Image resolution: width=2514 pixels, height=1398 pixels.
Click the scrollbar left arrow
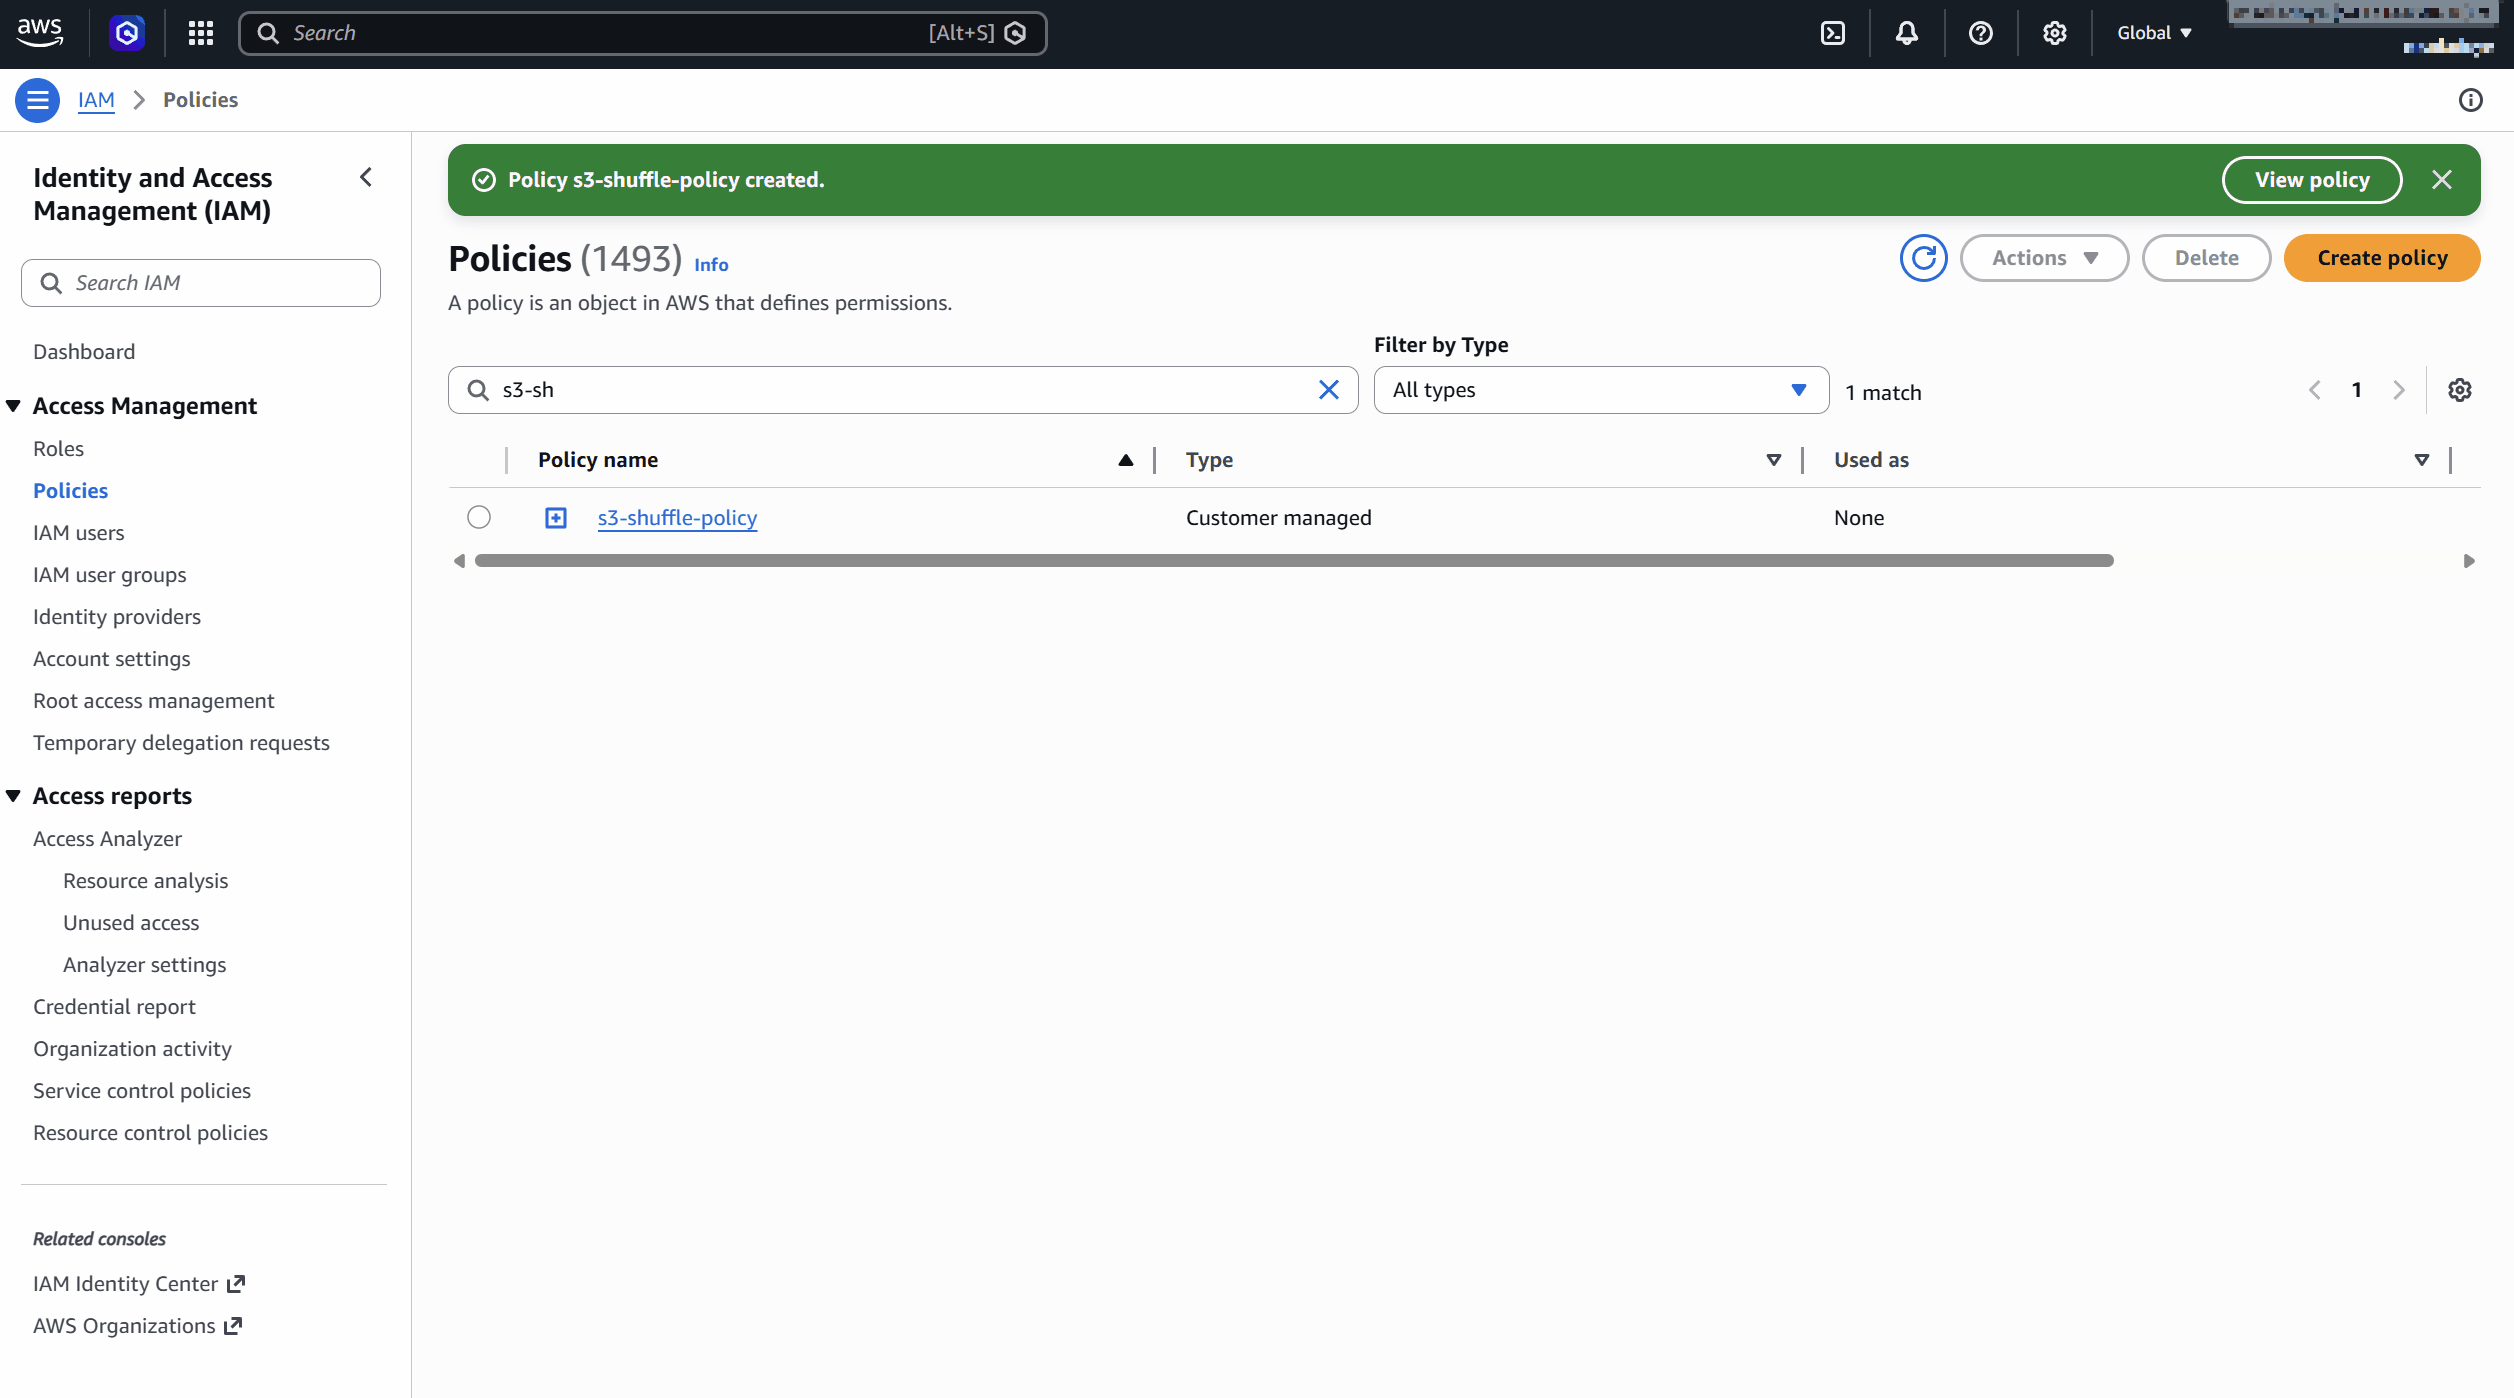point(459,561)
